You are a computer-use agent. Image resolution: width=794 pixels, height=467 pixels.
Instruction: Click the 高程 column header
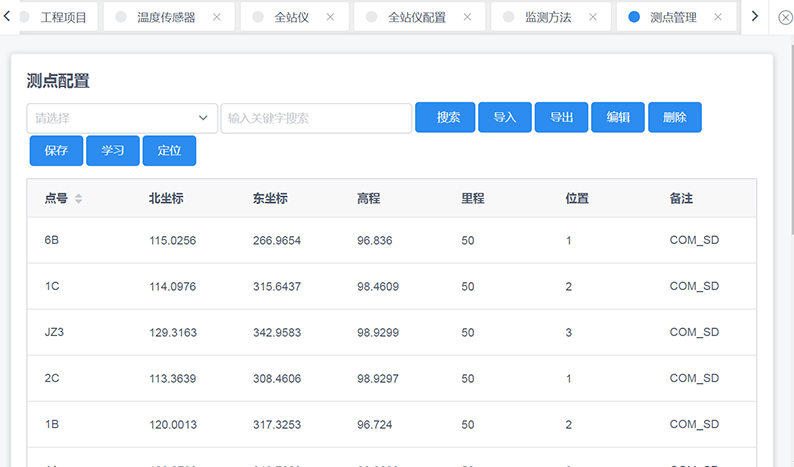coord(369,199)
